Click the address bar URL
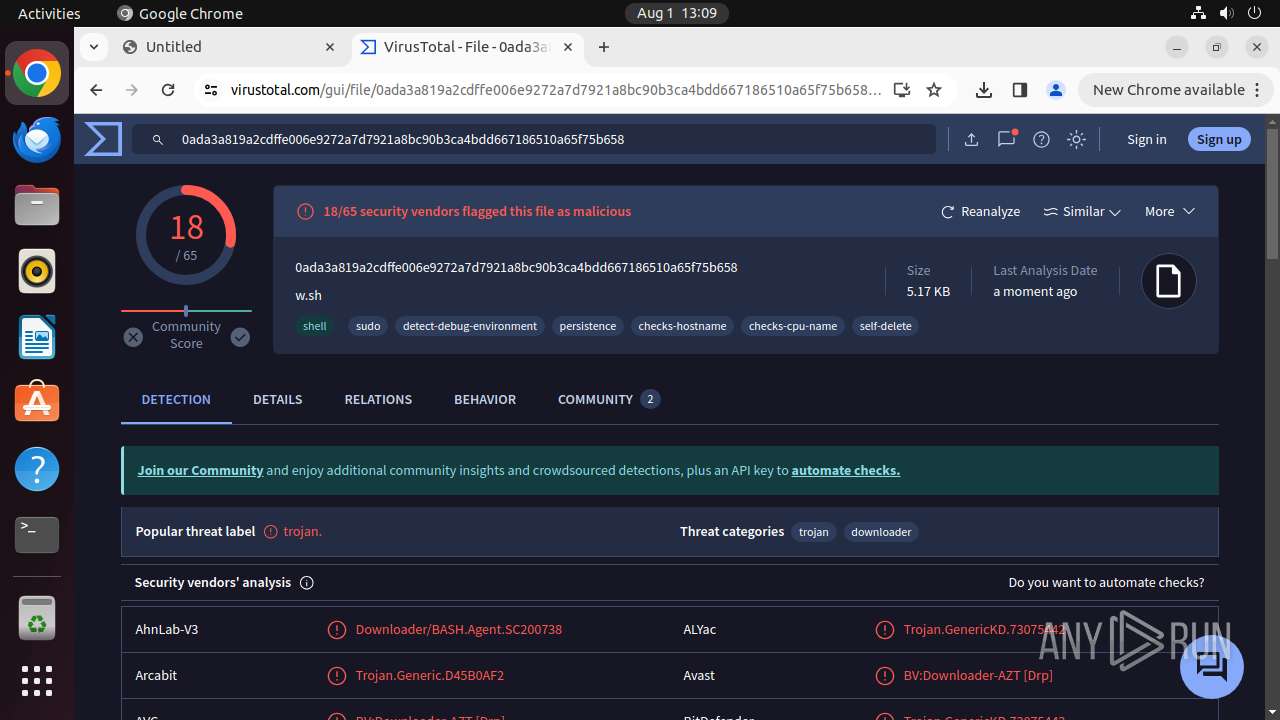The height and width of the screenshot is (720, 1280). [x=556, y=90]
